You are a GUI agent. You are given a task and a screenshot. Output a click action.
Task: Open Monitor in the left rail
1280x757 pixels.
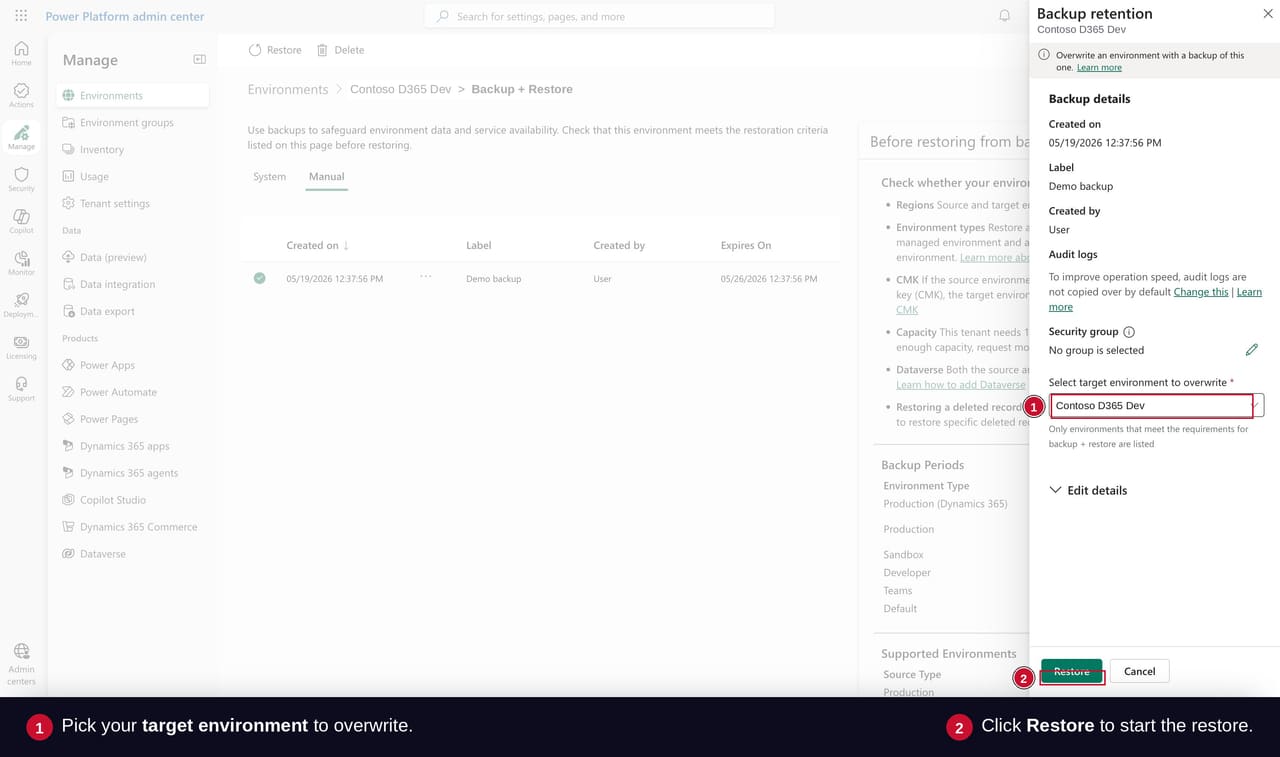pyautogui.click(x=21, y=263)
